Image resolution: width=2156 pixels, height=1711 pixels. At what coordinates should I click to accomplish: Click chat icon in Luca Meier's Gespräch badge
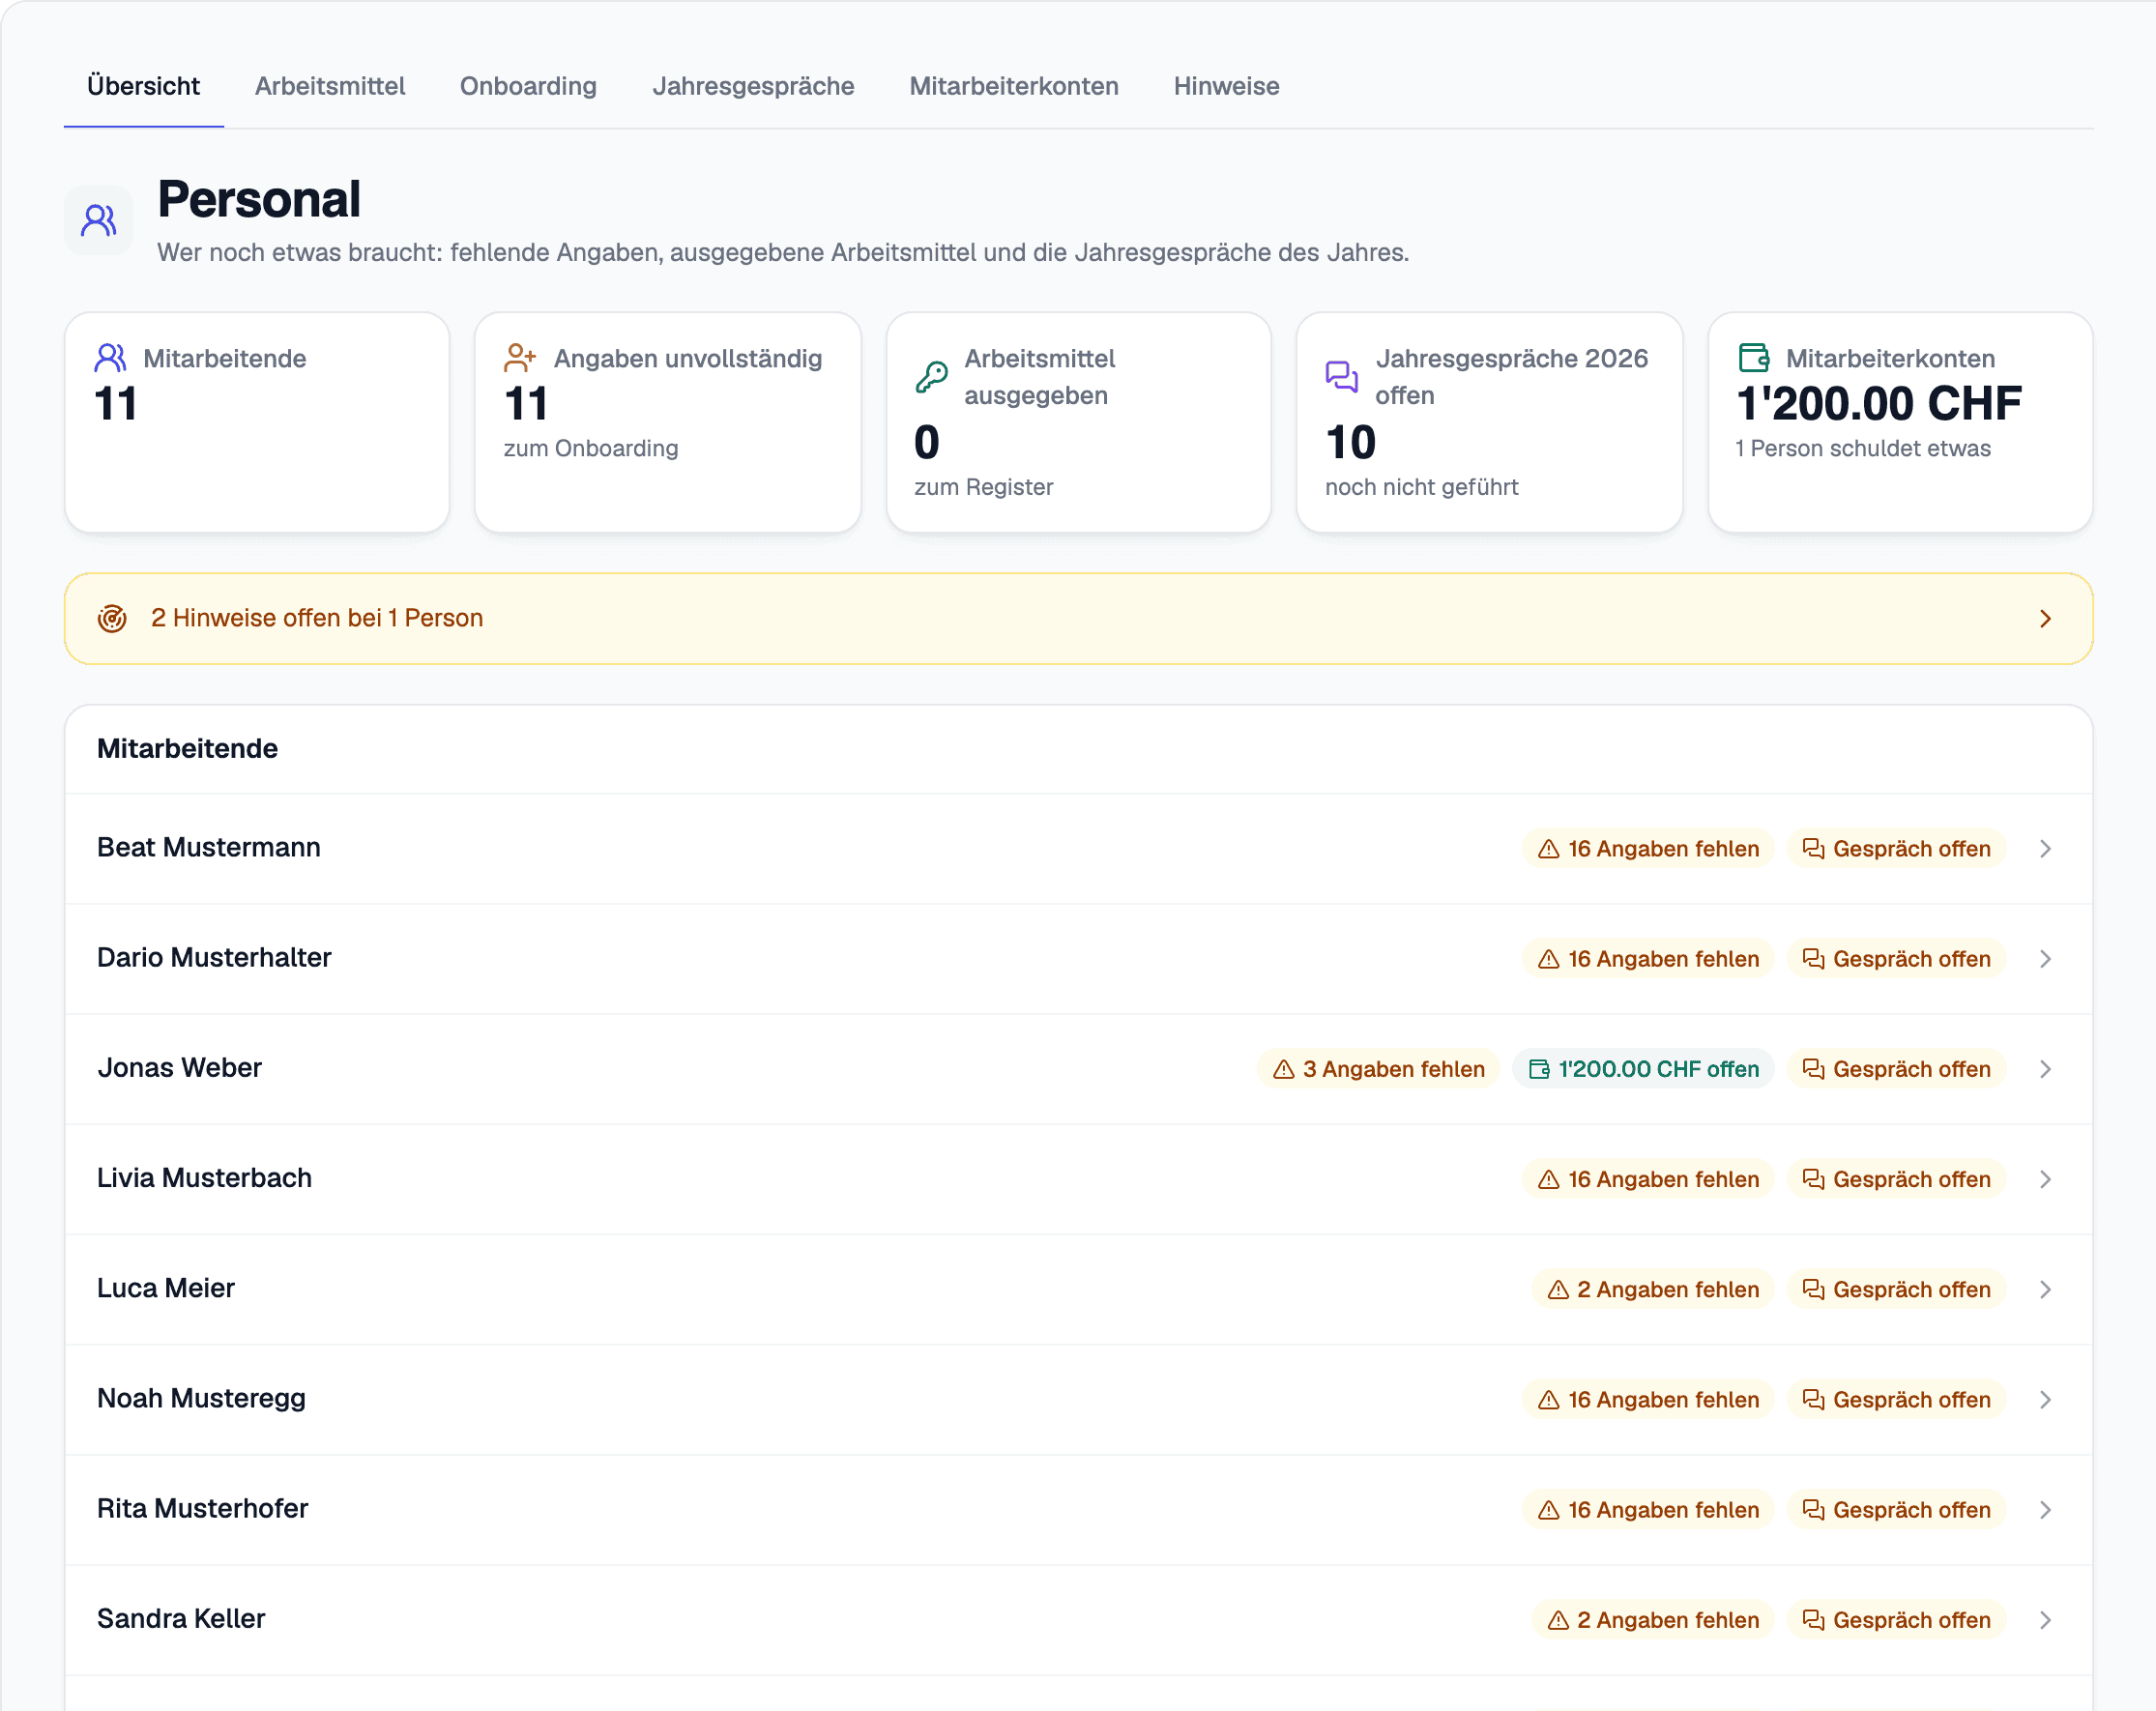coord(1814,1289)
